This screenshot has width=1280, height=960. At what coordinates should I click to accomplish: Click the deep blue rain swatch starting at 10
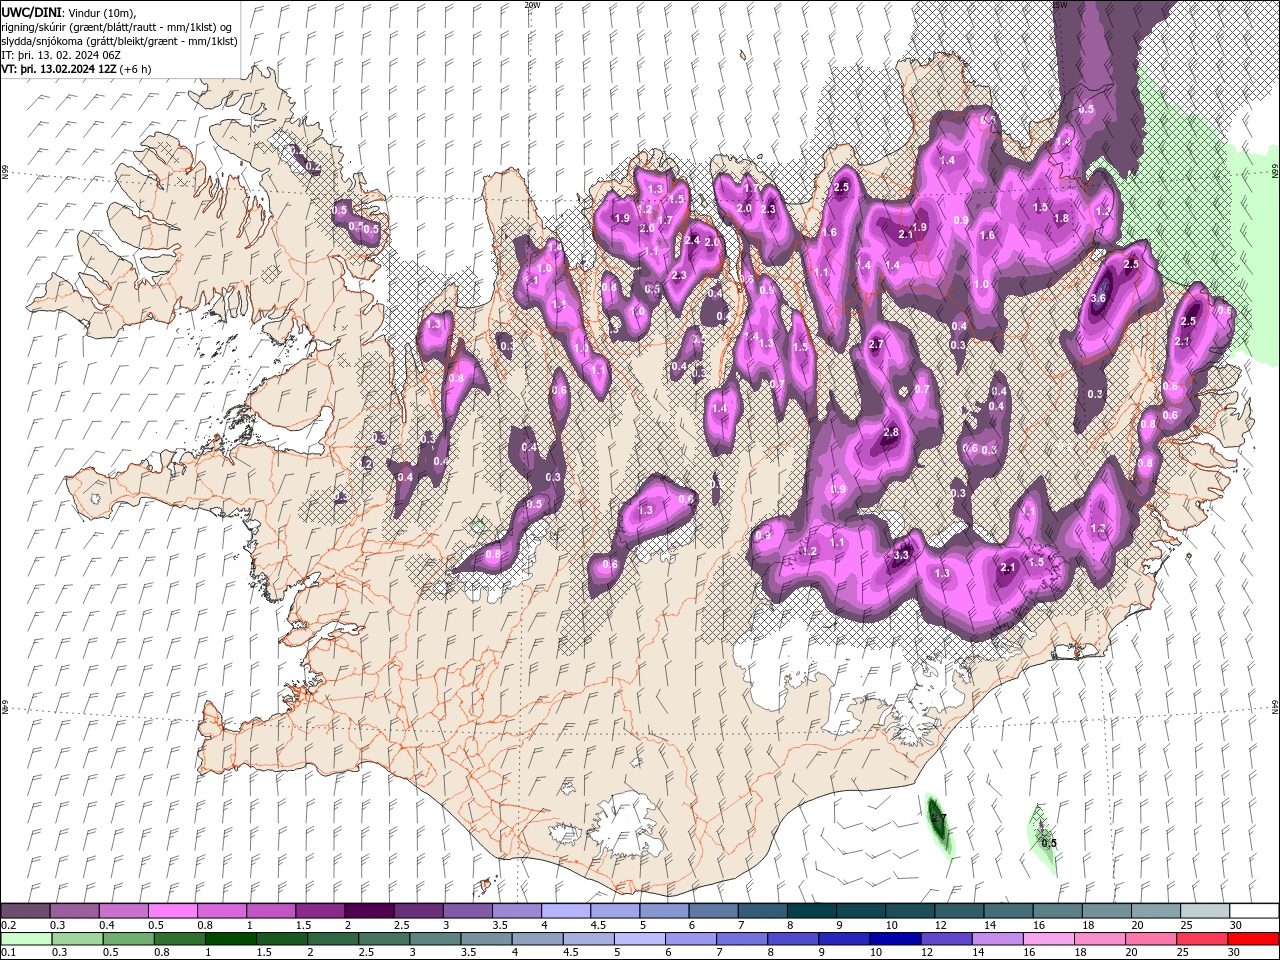pyautogui.click(x=897, y=939)
